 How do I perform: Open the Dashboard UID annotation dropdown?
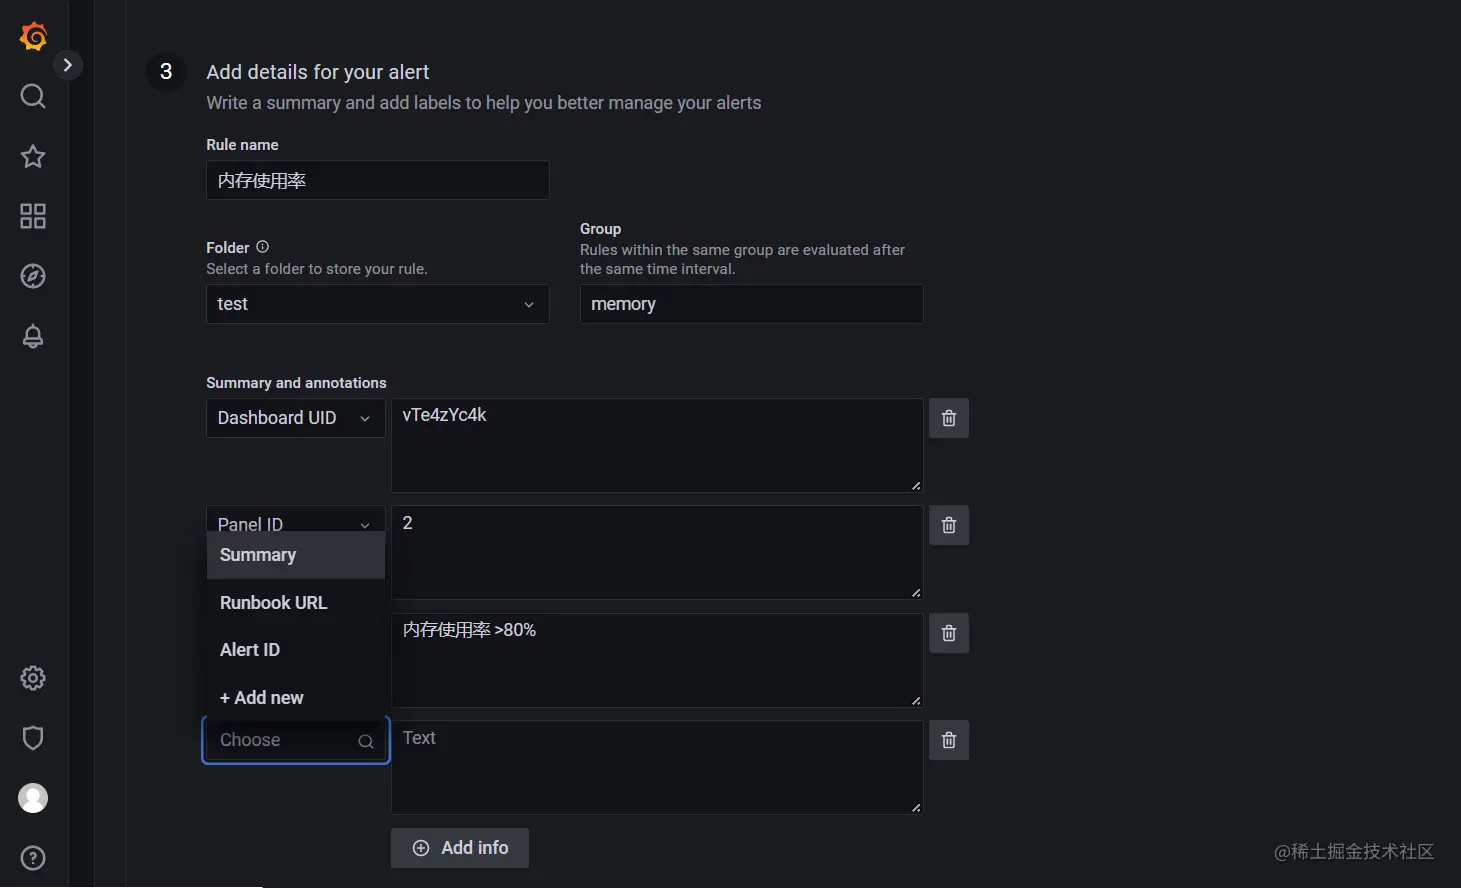(295, 418)
